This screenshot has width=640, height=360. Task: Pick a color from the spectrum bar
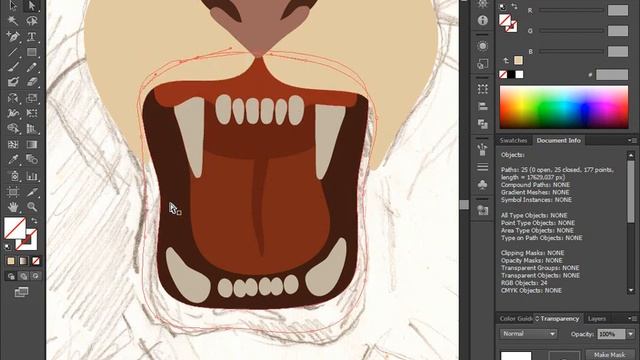(564, 107)
